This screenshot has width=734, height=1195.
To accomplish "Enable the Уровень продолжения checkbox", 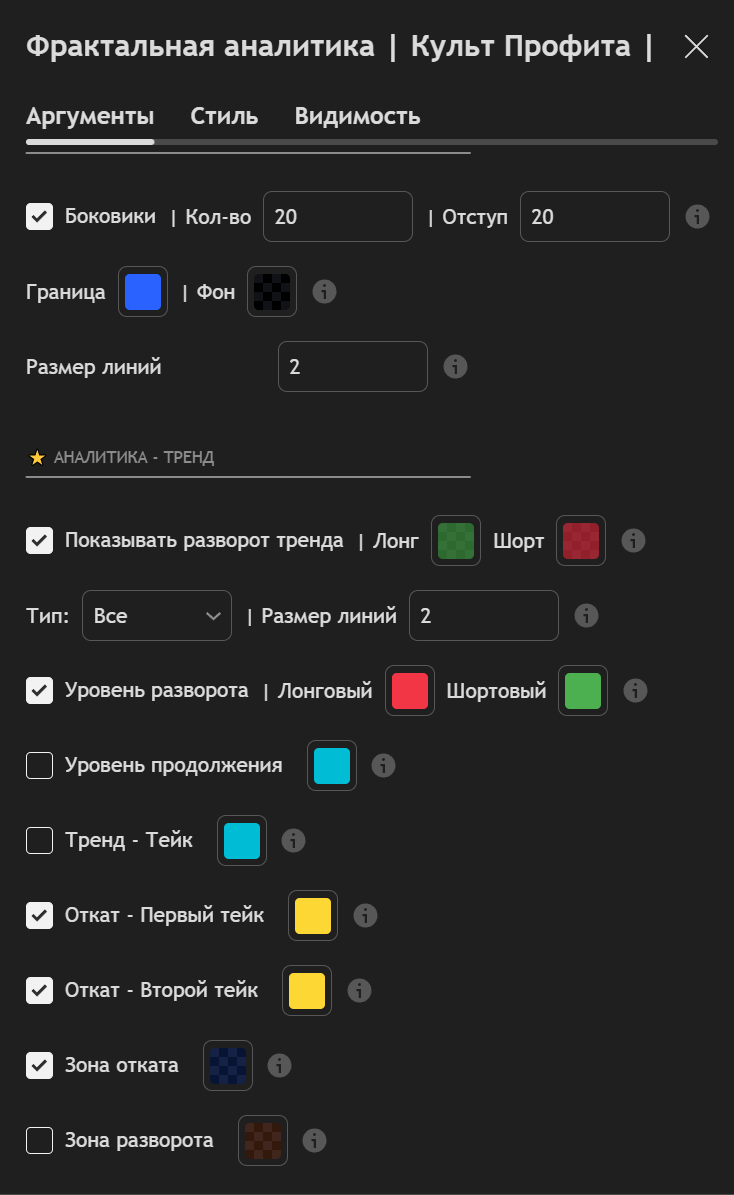I will pyautogui.click(x=40, y=765).
